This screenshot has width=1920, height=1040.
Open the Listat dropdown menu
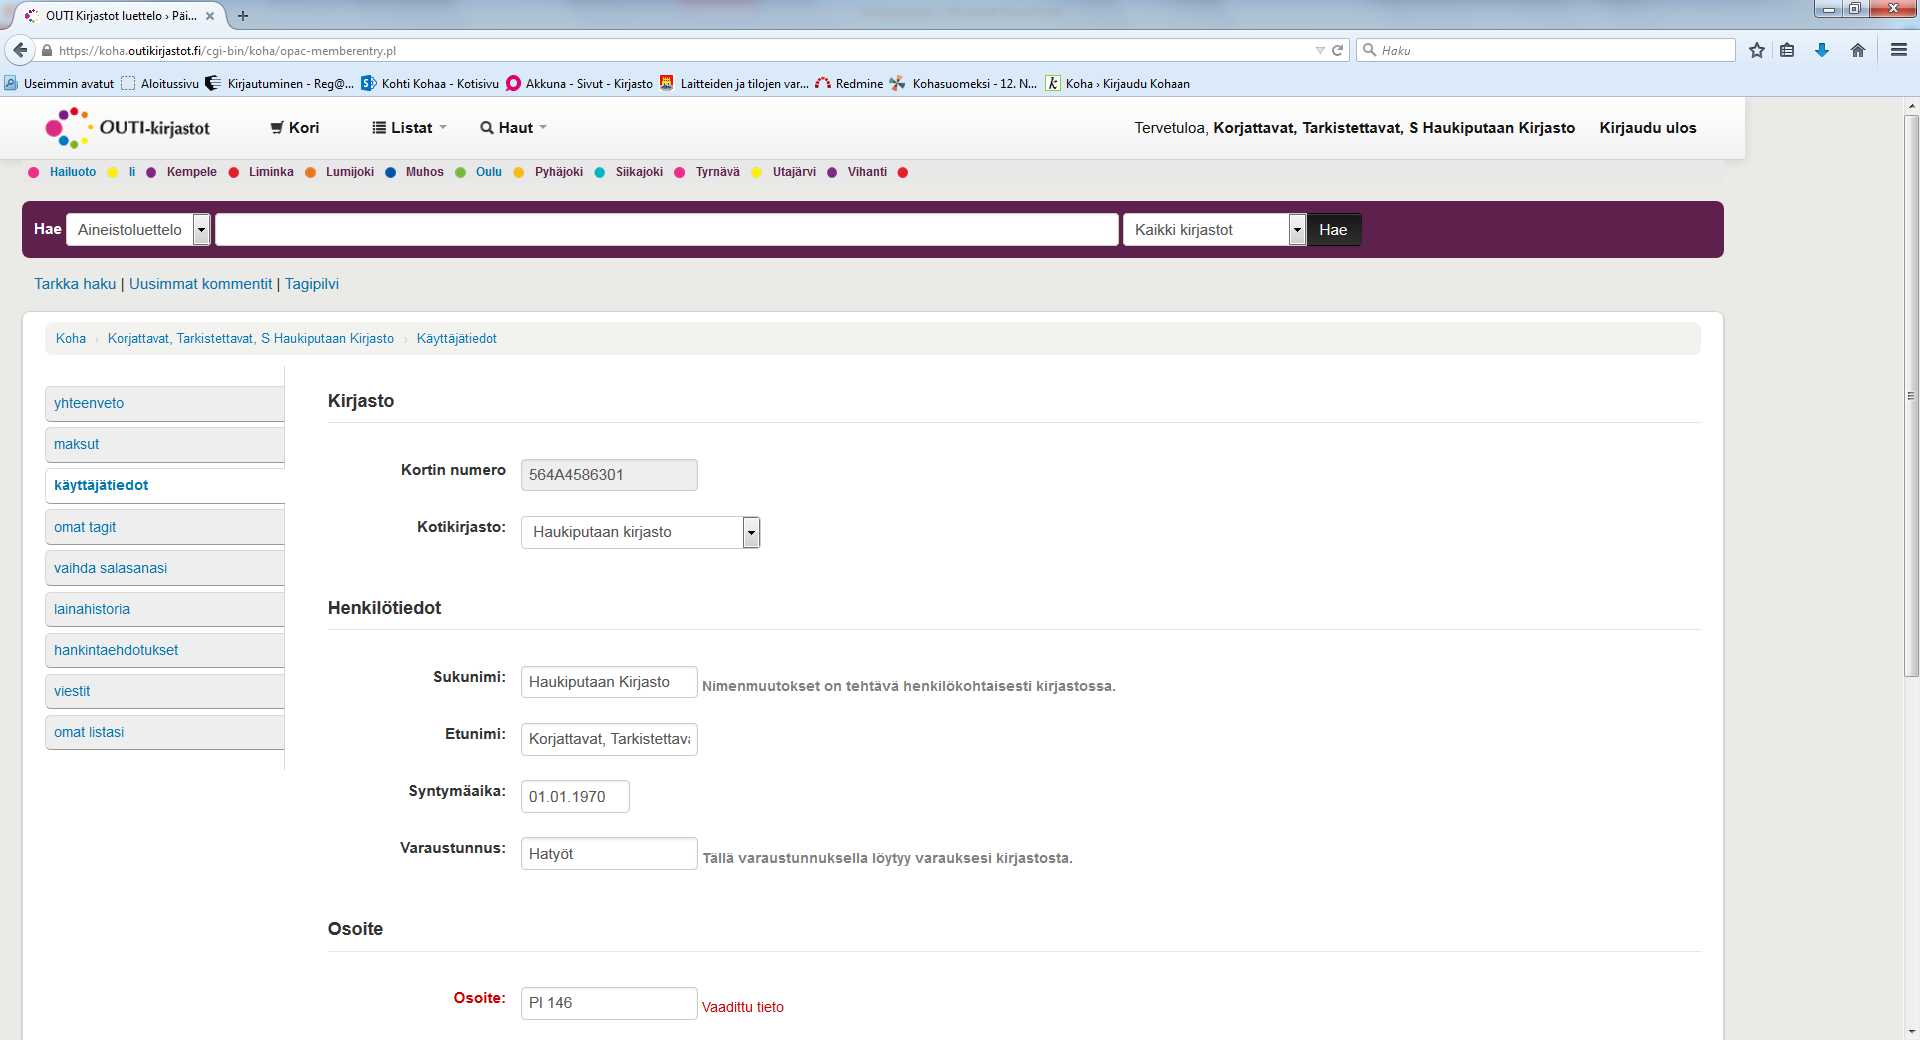(x=409, y=128)
